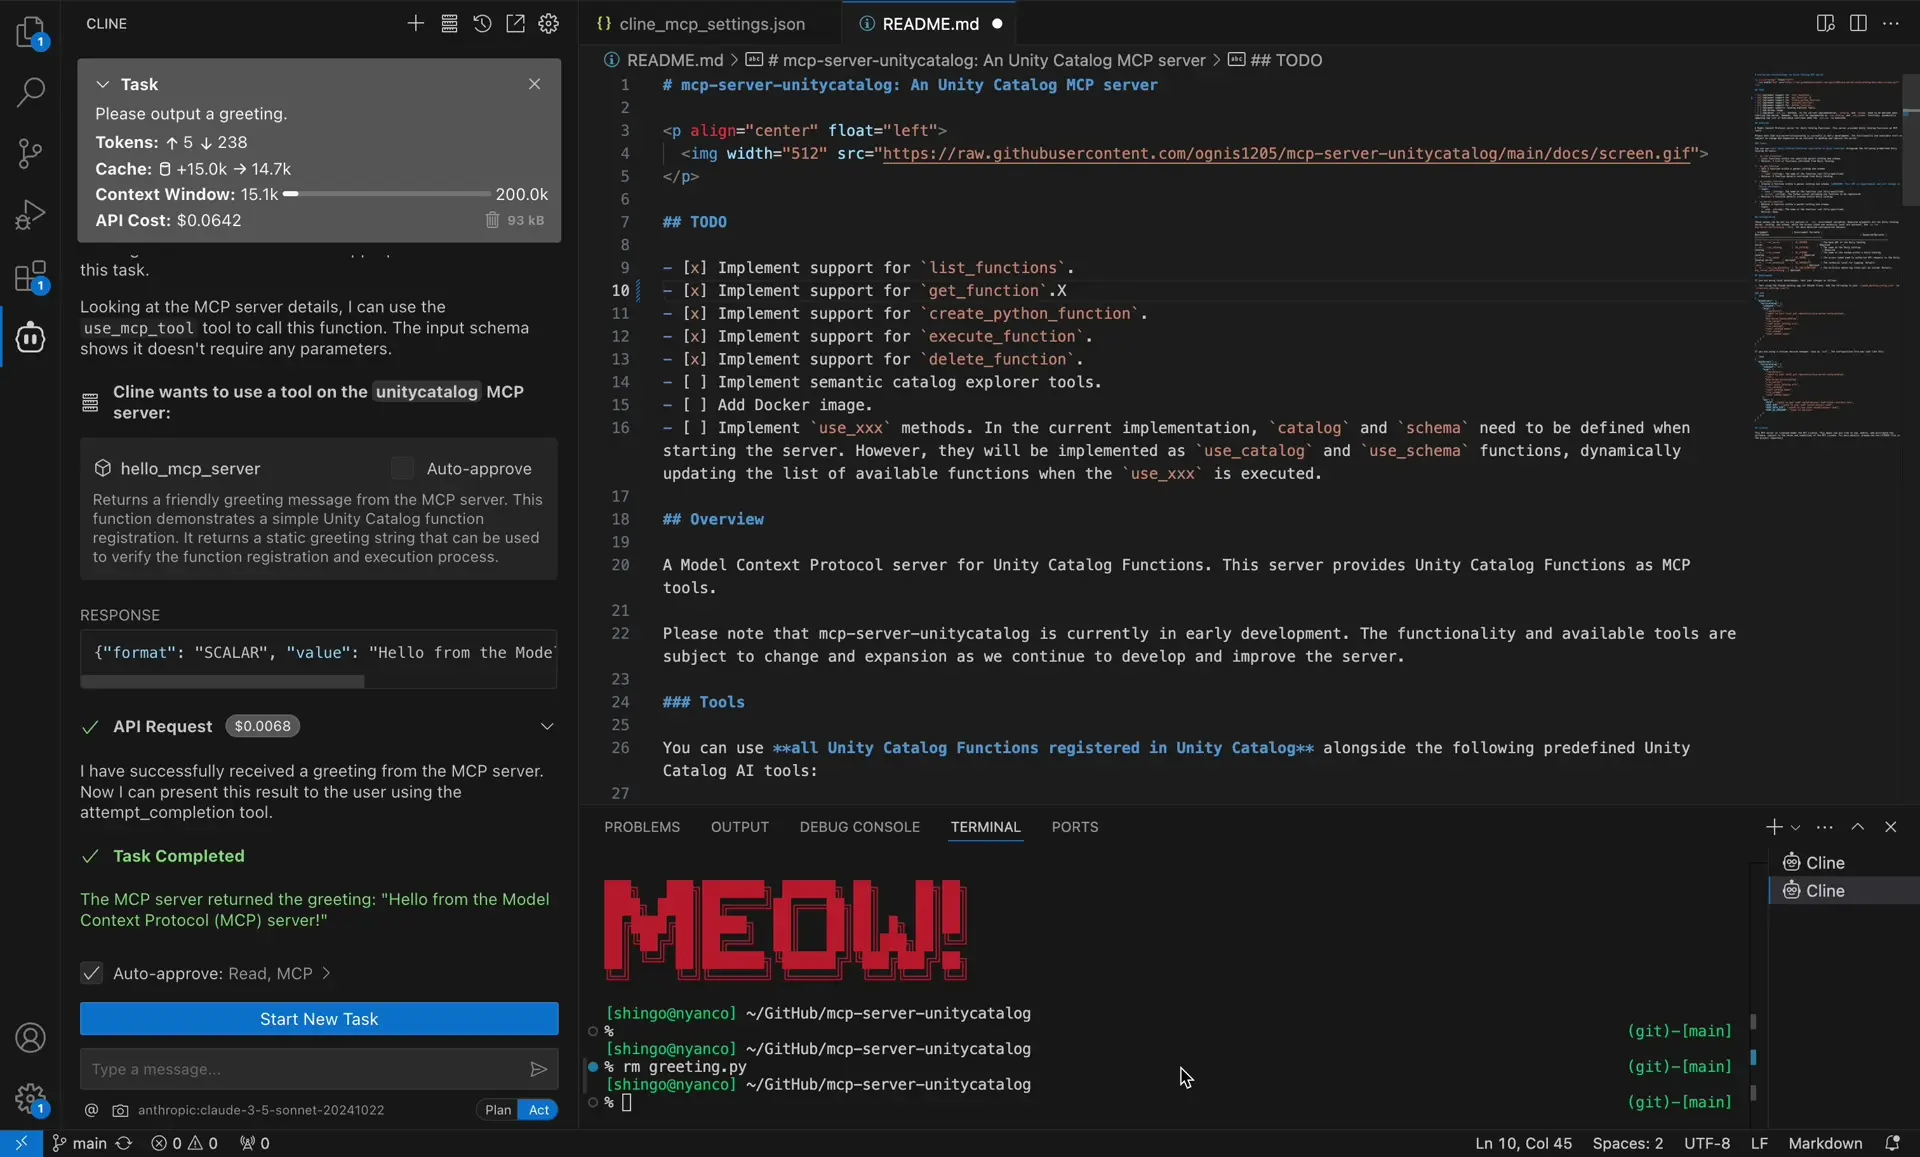Click the Type a message input field
Image resolution: width=1920 pixels, height=1157 pixels.
300,1069
